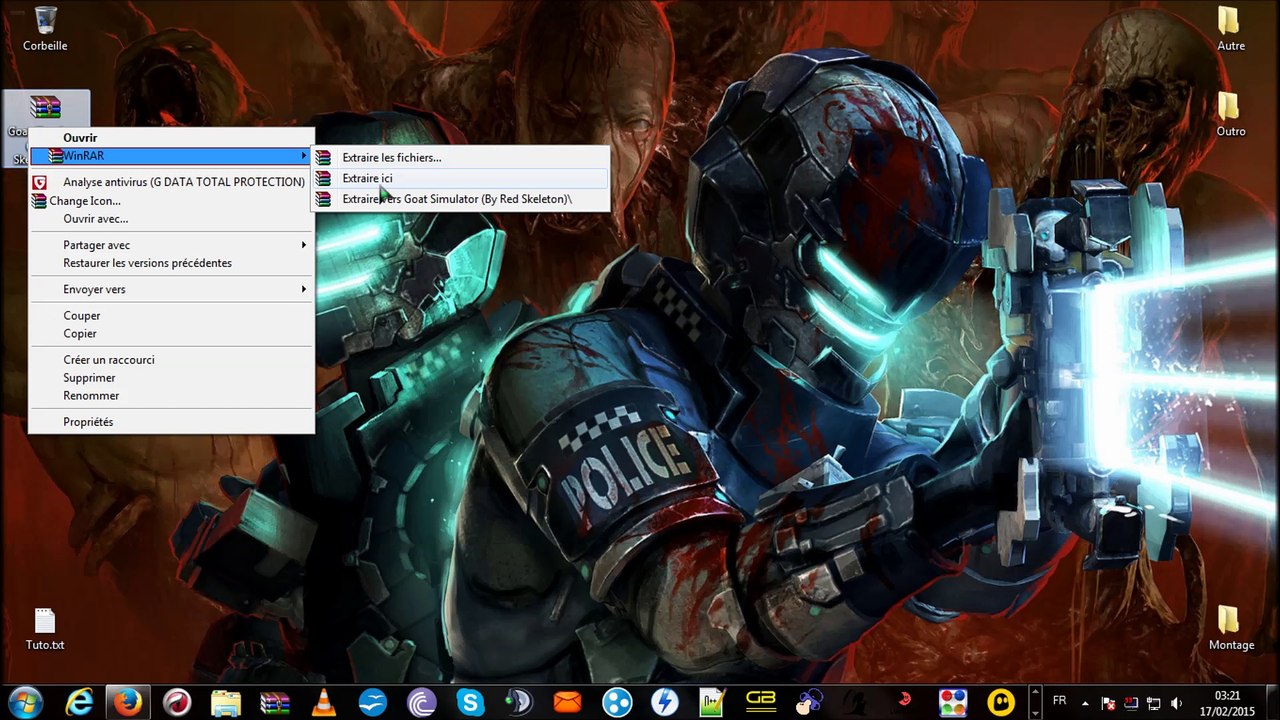Open the Outro desktop folder
Image resolution: width=1280 pixels, height=720 pixels.
click(x=1231, y=114)
